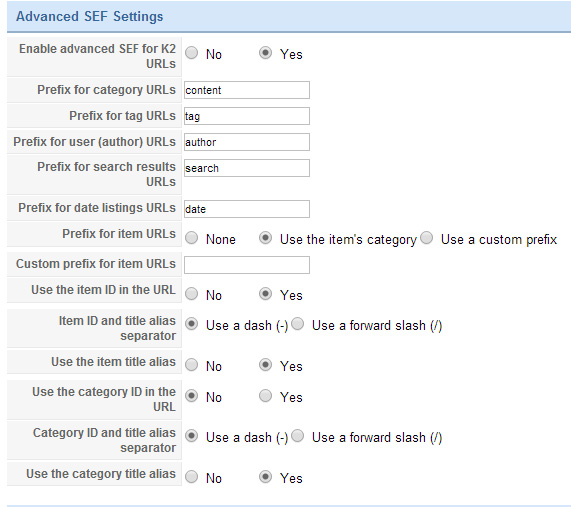This screenshot has height=507, width=571.
Task: Focus the Prefix for user (author) URLs field
Action: click(247, 142)
